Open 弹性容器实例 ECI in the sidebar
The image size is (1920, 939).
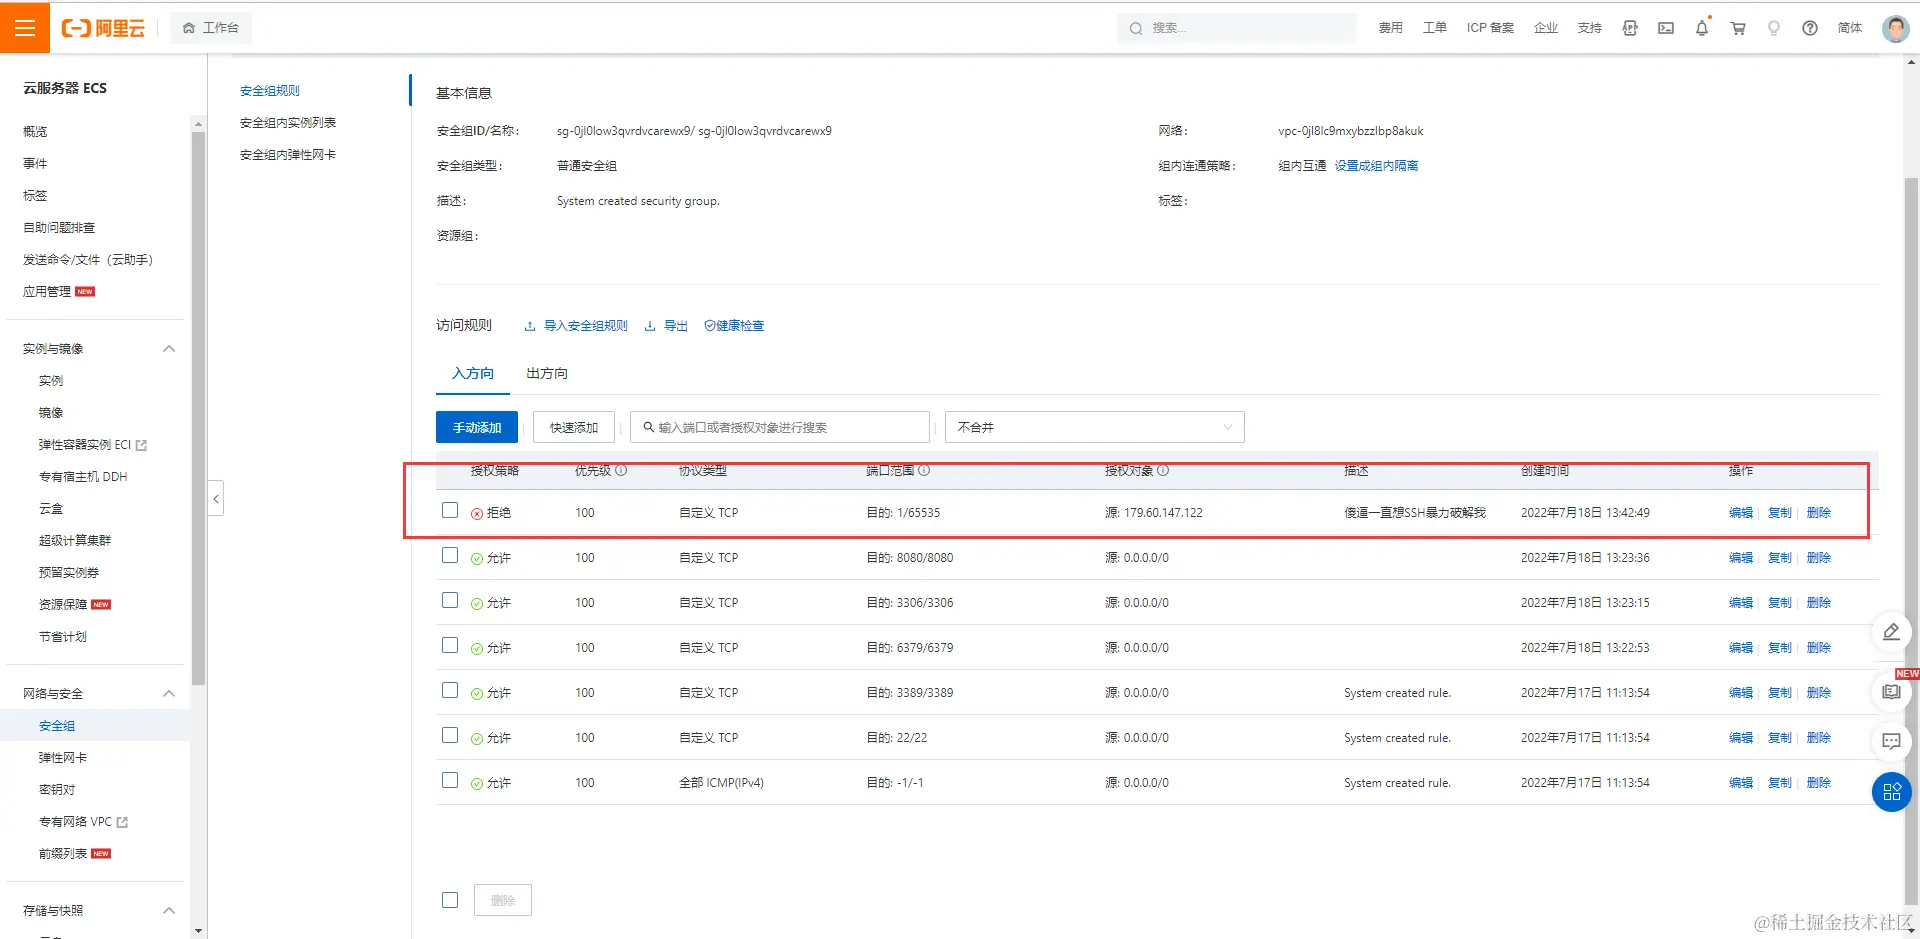(92, 445)
